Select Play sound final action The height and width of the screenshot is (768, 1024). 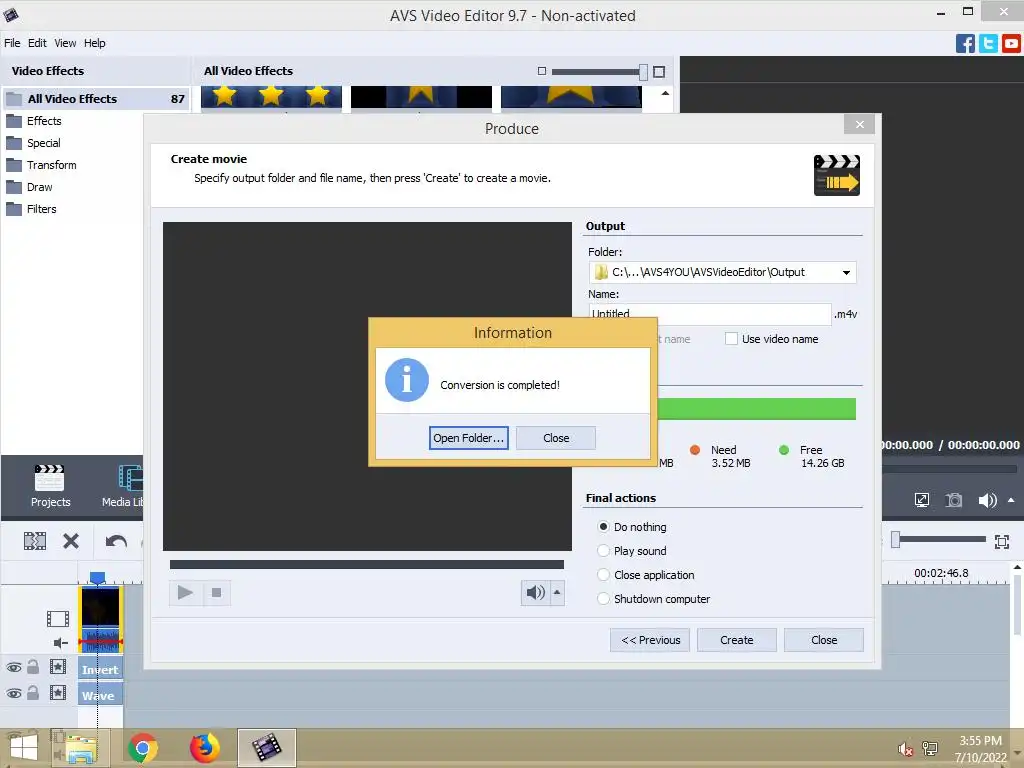click(603, 551)
